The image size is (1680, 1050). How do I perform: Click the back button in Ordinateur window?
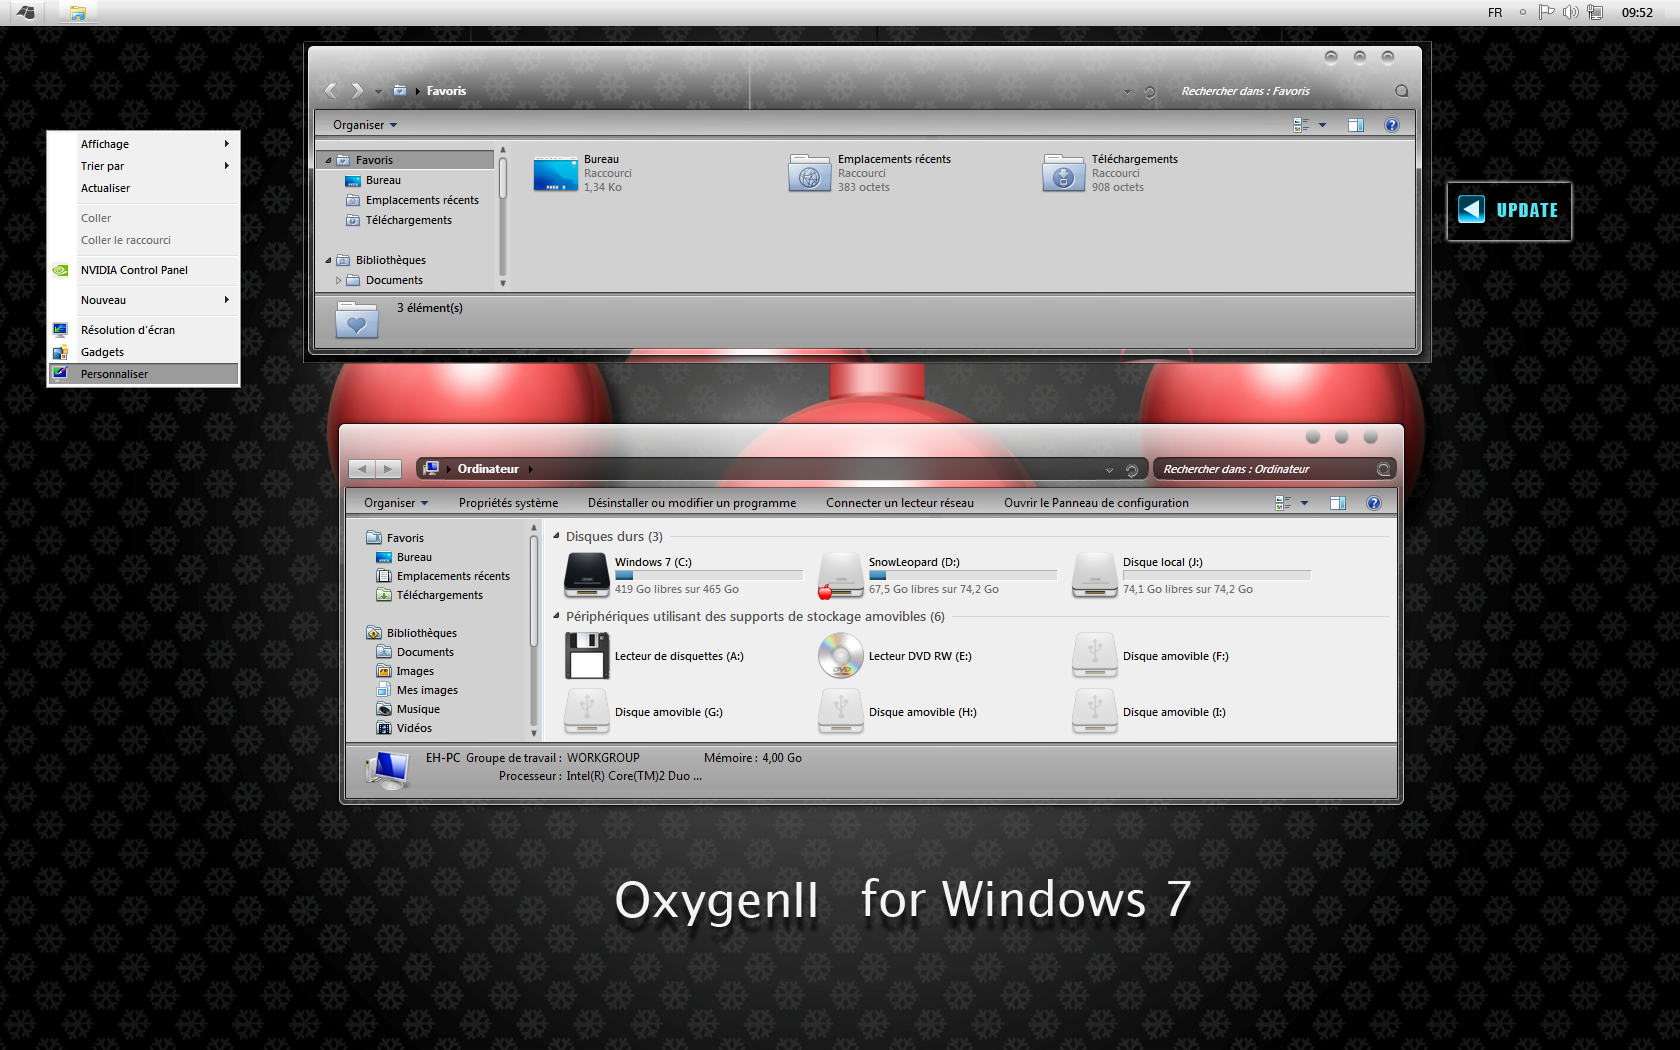[361, 469]
